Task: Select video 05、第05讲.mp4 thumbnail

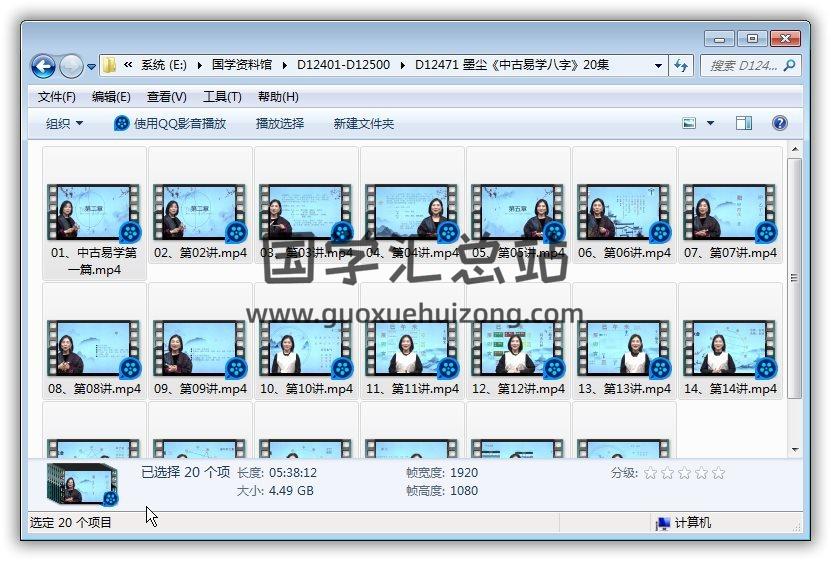Action: (518, 212)
